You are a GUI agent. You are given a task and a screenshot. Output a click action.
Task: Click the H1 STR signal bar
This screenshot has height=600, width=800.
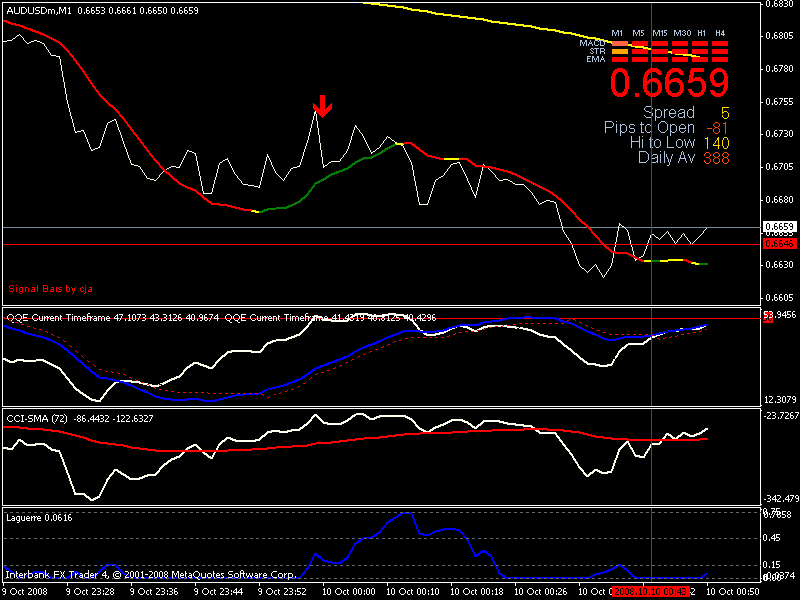pyautogui.click(x=701, y=51)
